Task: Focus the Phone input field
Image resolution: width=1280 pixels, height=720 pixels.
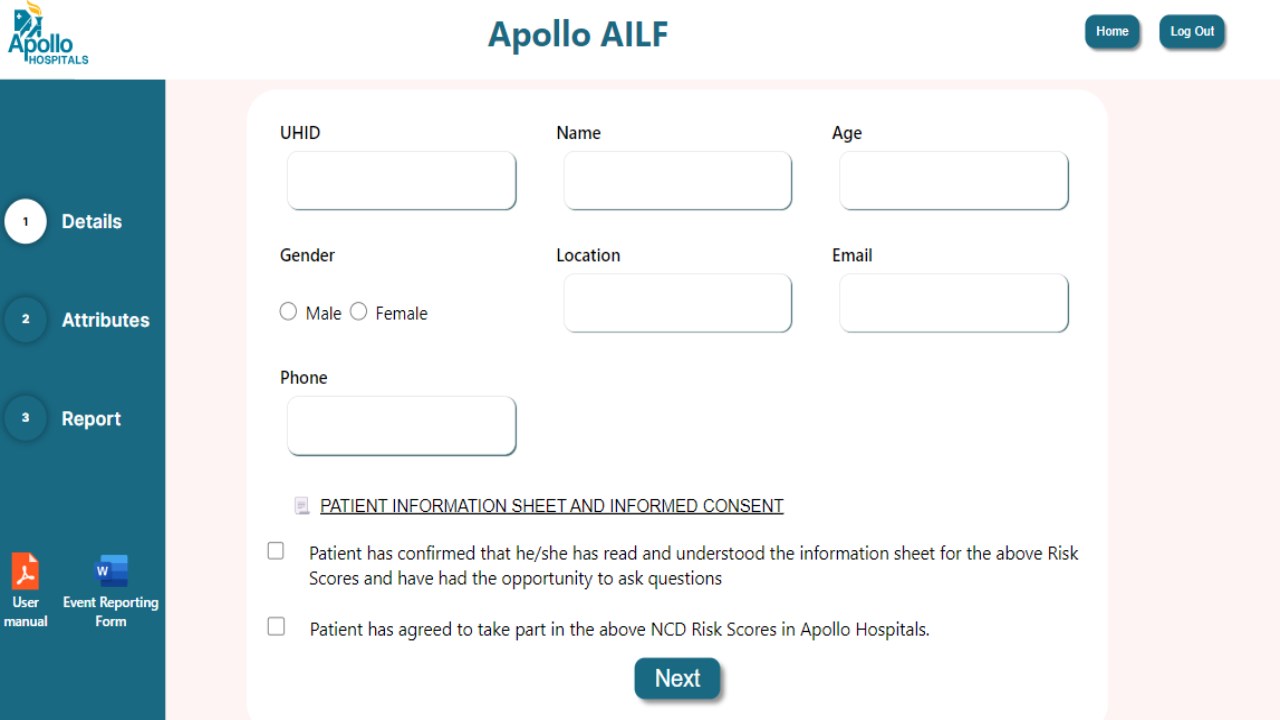Action: [401, 426]
